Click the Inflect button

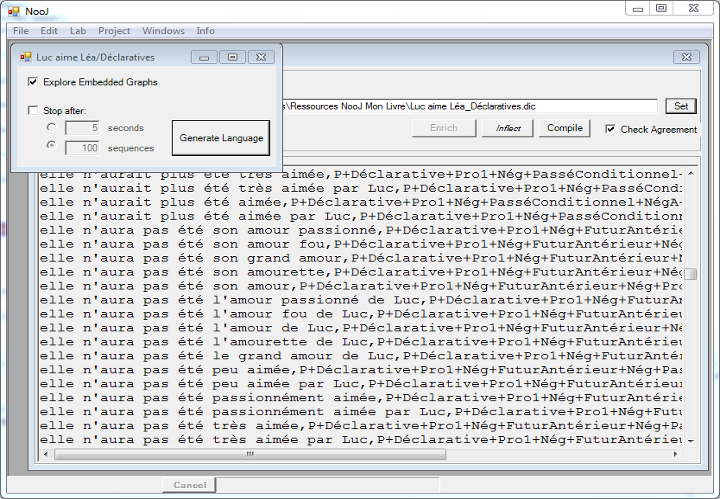(x=508, y=128)
